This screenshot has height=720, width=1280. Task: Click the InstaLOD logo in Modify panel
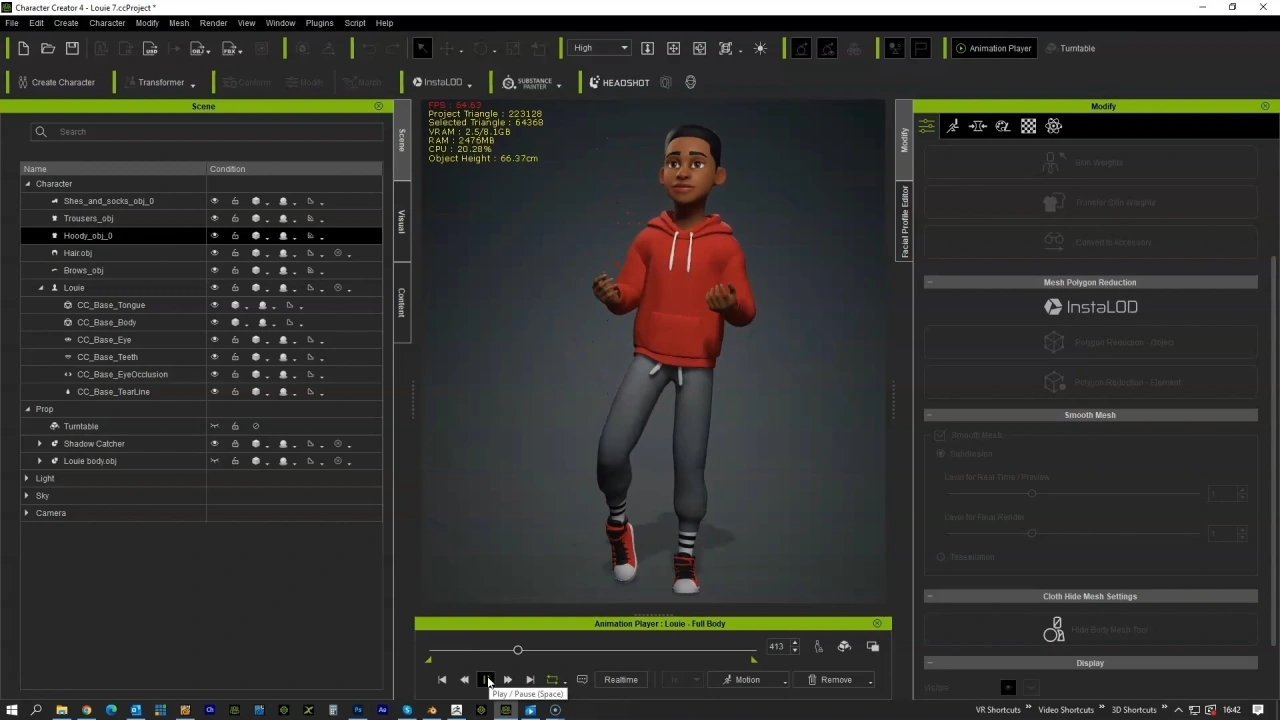click(x=1090, y=307)
